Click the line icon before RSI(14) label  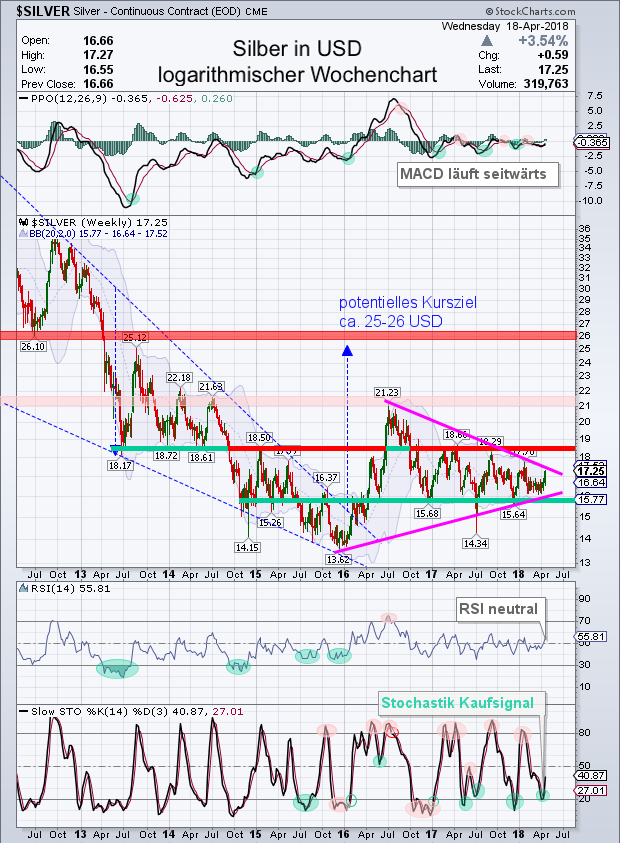click(24, 589)
